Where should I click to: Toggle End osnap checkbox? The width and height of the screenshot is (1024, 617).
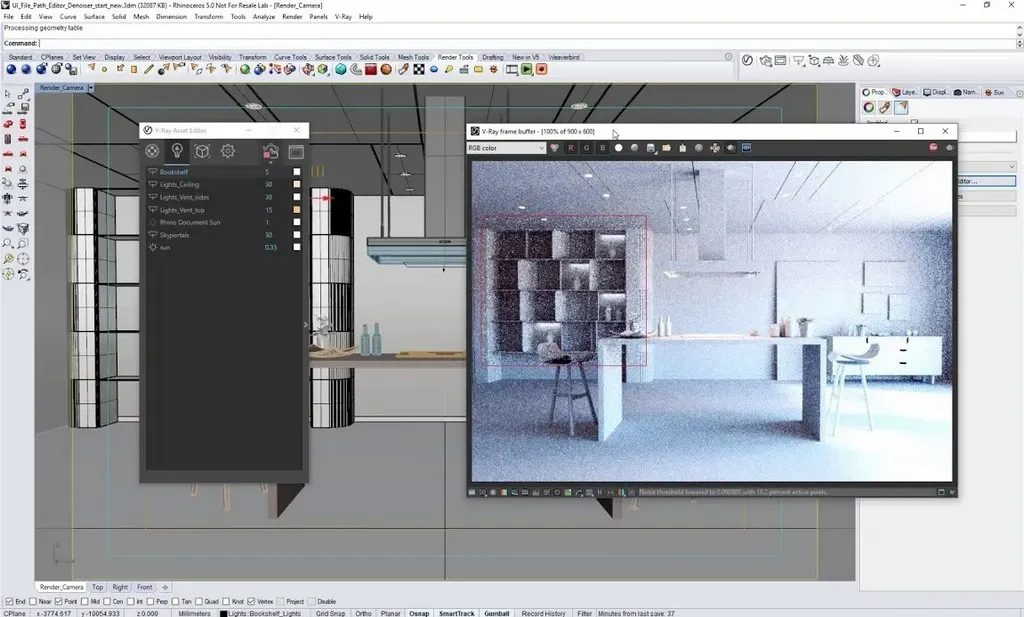(x=9, y=601)
